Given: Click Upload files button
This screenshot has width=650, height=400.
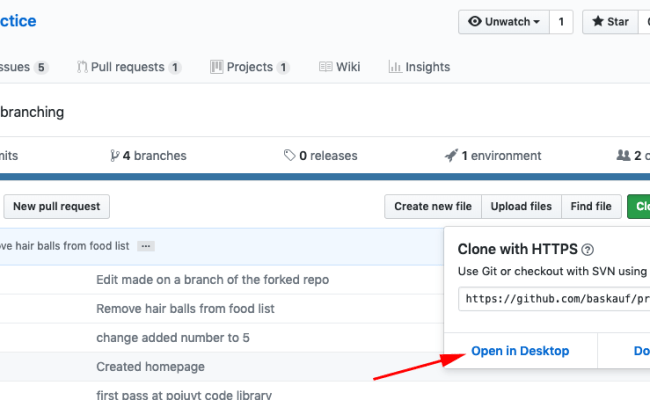Looking at the screenshot, I should (x=521, y=206).
